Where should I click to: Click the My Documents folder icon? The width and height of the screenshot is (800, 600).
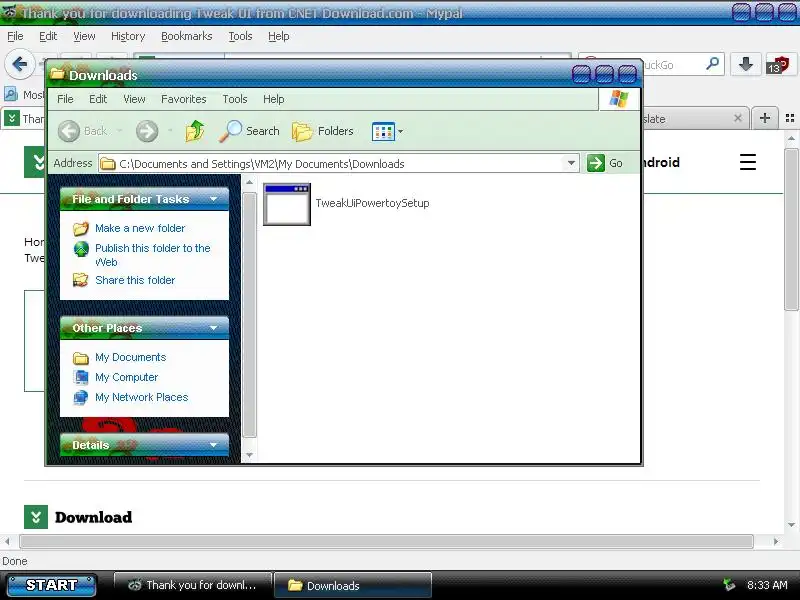81,358
